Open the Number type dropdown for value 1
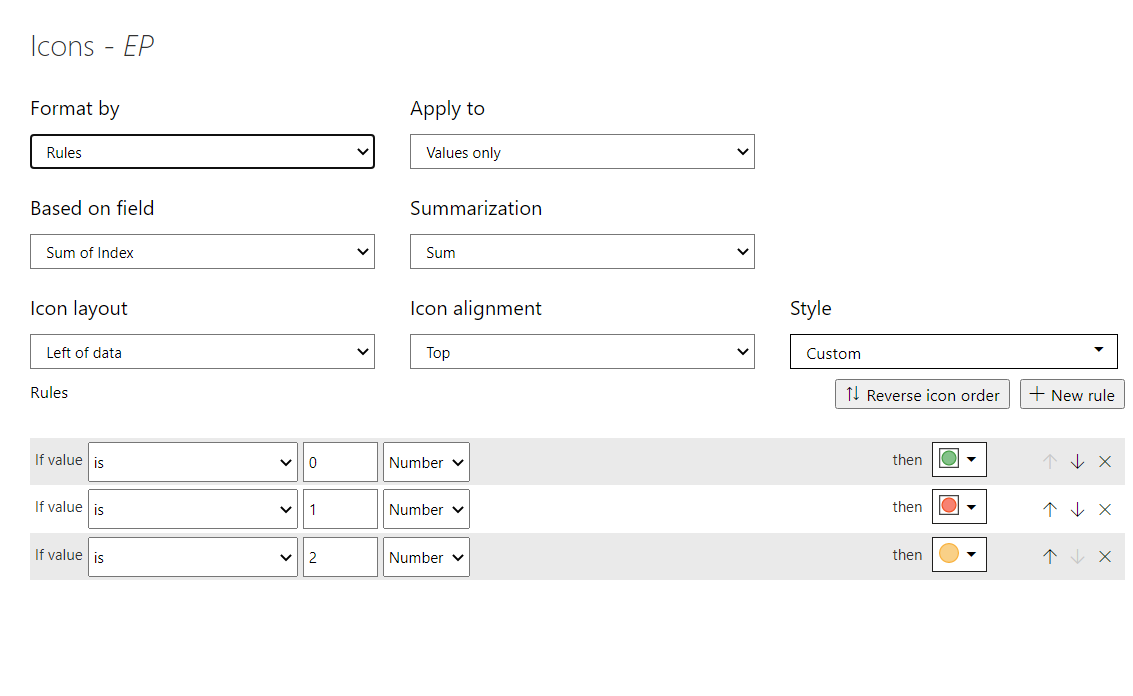Viewport: 1133px width, 696px height. coord(426,510)
